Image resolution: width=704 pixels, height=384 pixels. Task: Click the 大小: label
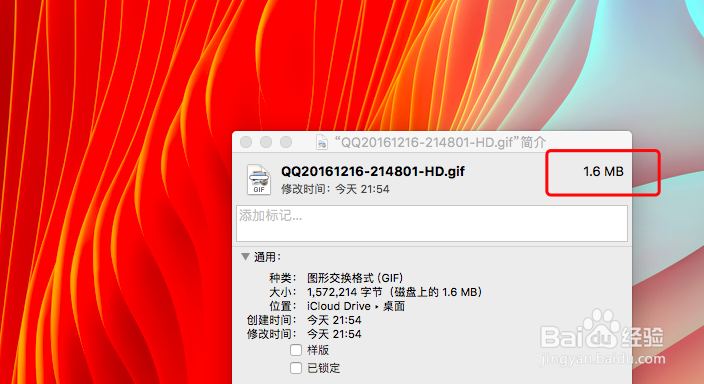point(282,292)
